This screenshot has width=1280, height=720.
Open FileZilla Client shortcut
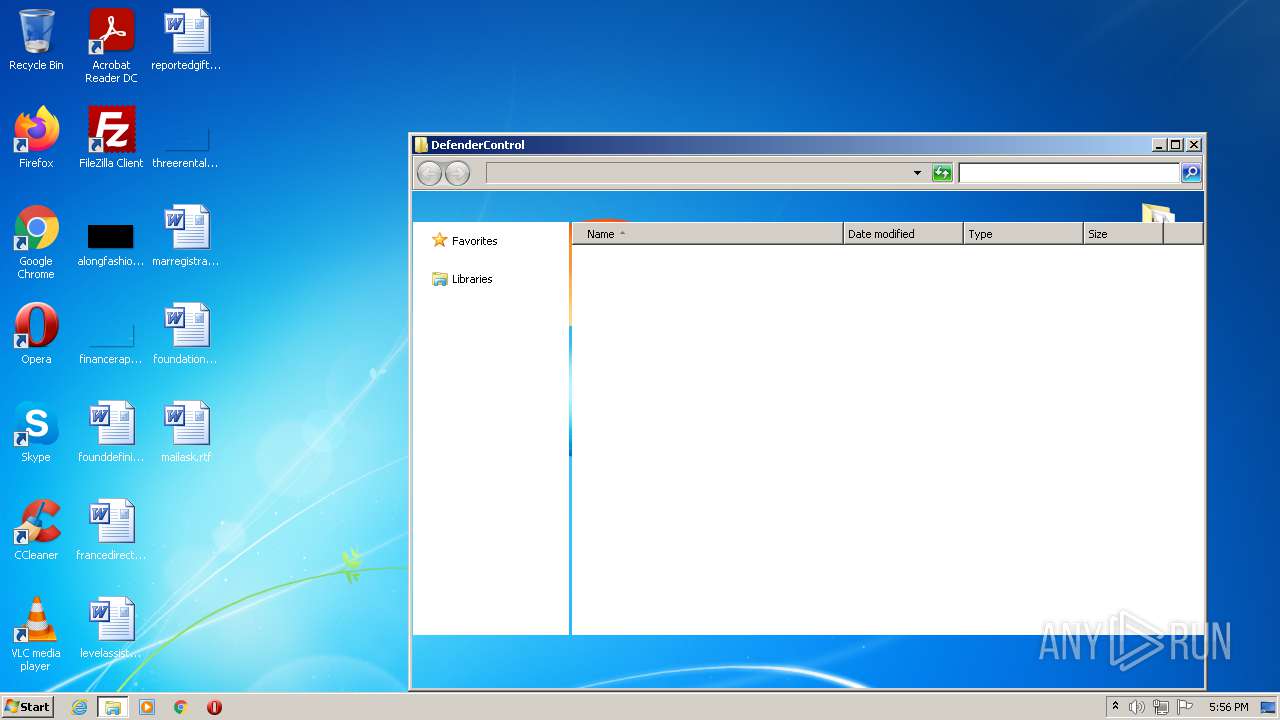[111, 138]
